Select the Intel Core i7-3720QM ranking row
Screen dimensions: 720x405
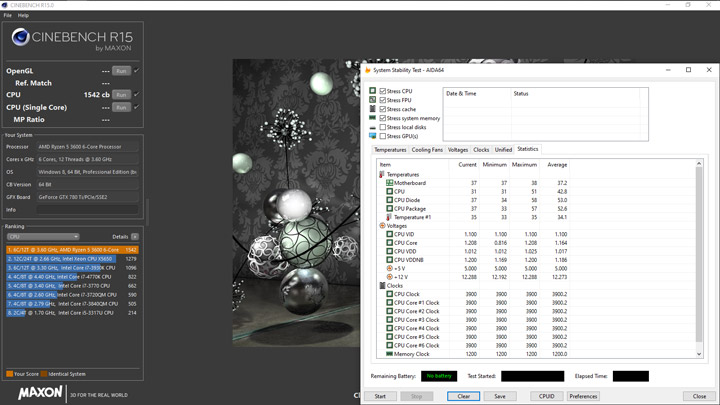pos(72,295)
